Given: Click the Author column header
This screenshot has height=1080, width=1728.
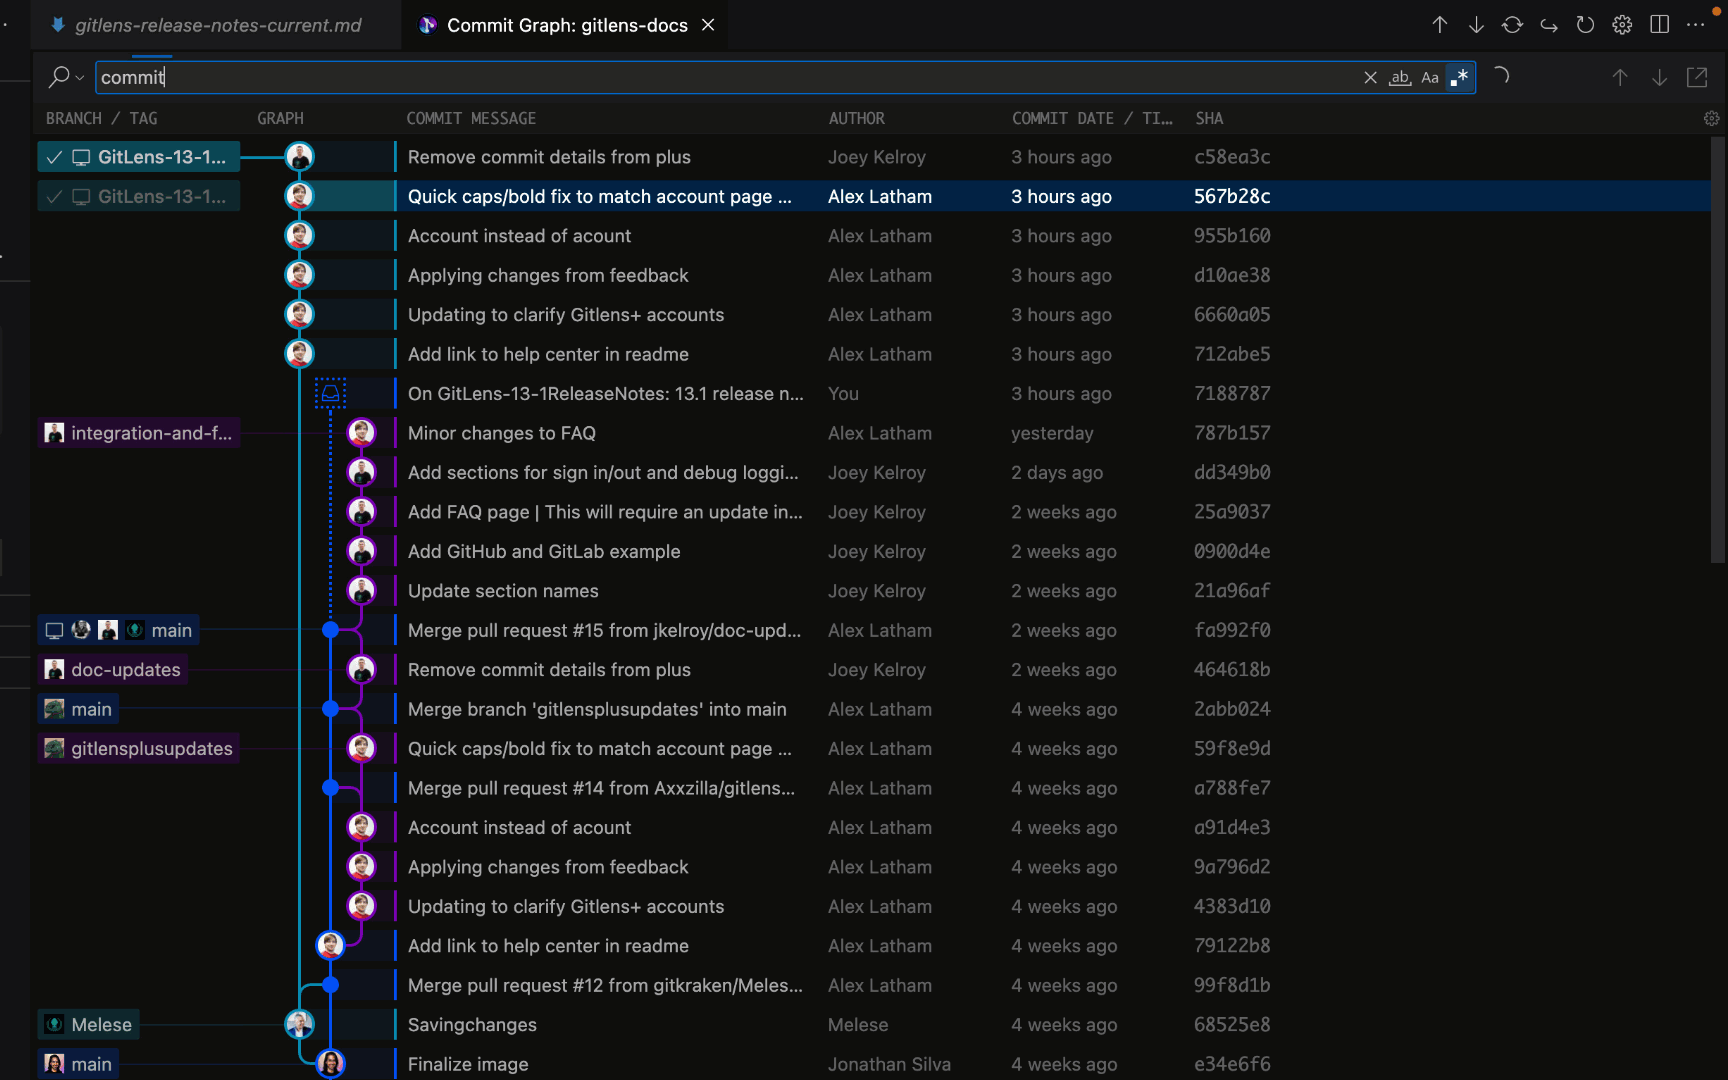Looking at the screenshot, I should [x=856, y=118].
